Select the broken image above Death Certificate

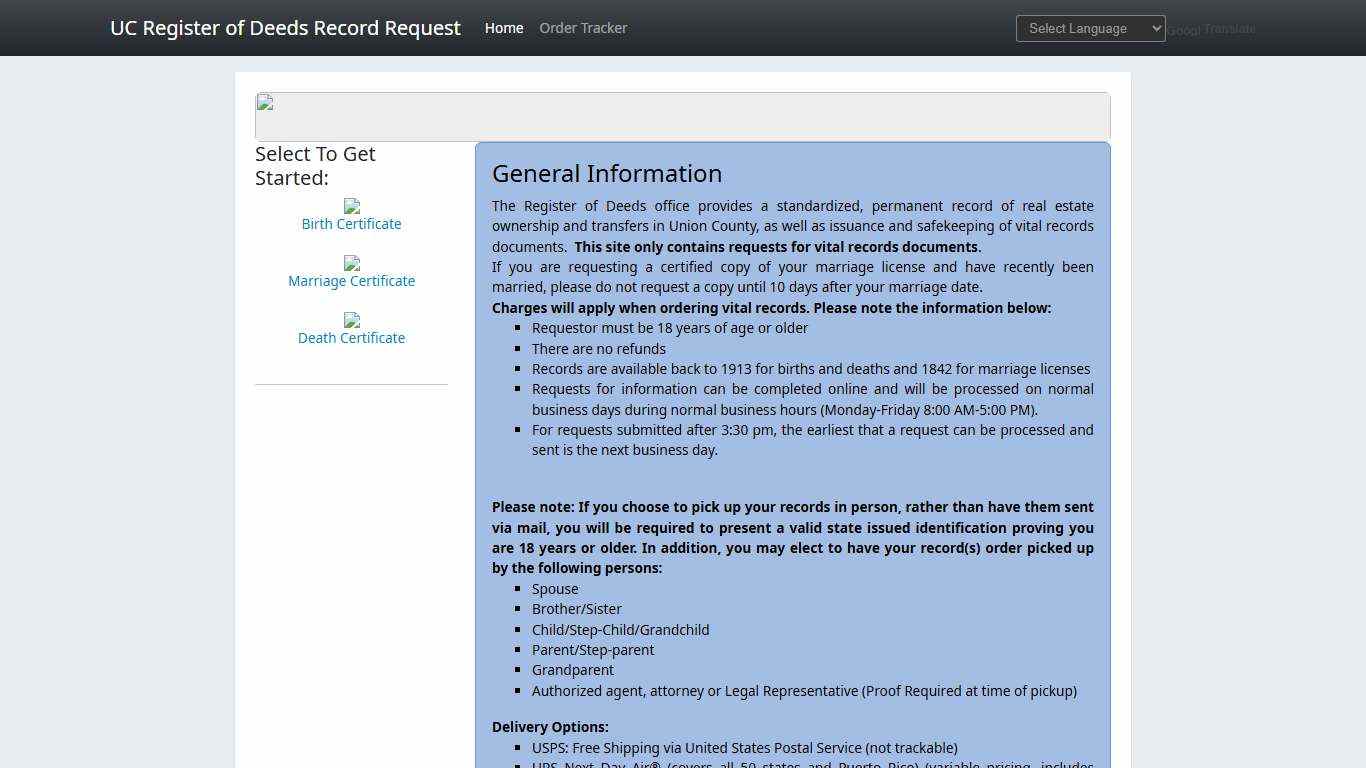[351, 322]
